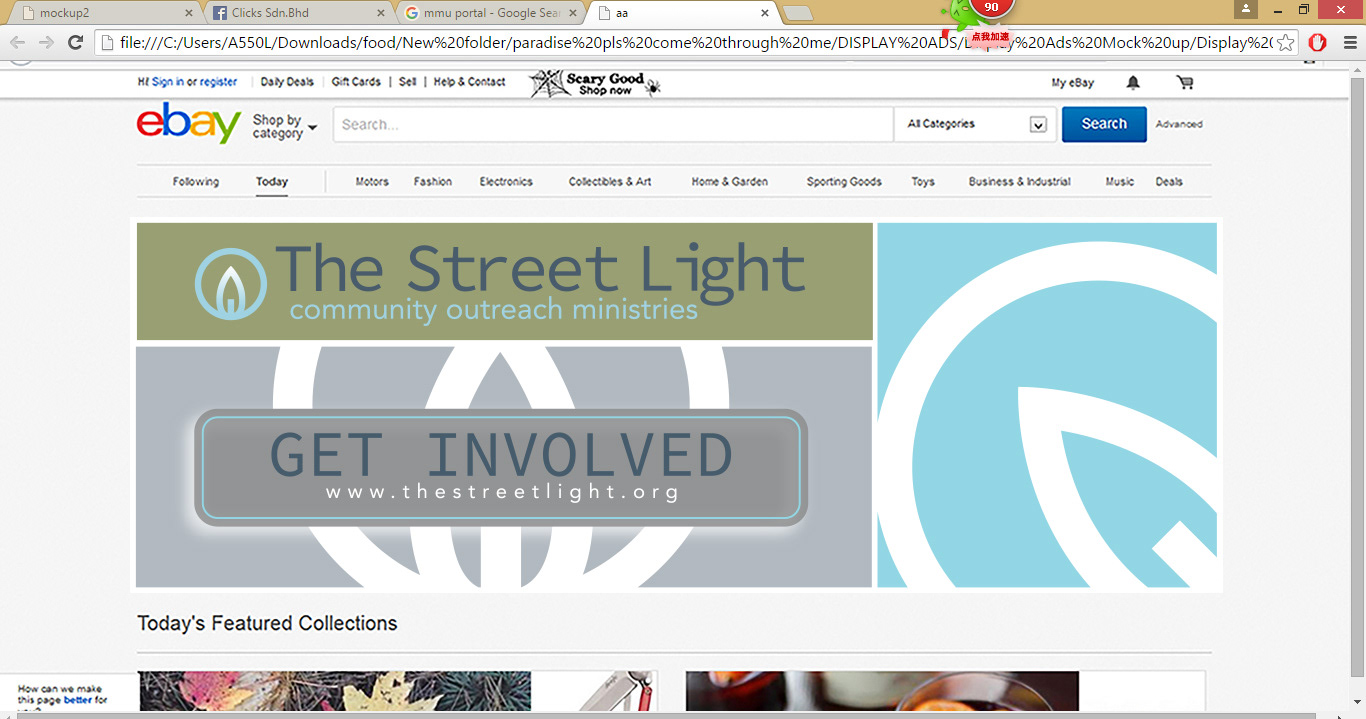Open the eBay shopping cart
Screen dimensions: 1366x719
point(1185,83)
